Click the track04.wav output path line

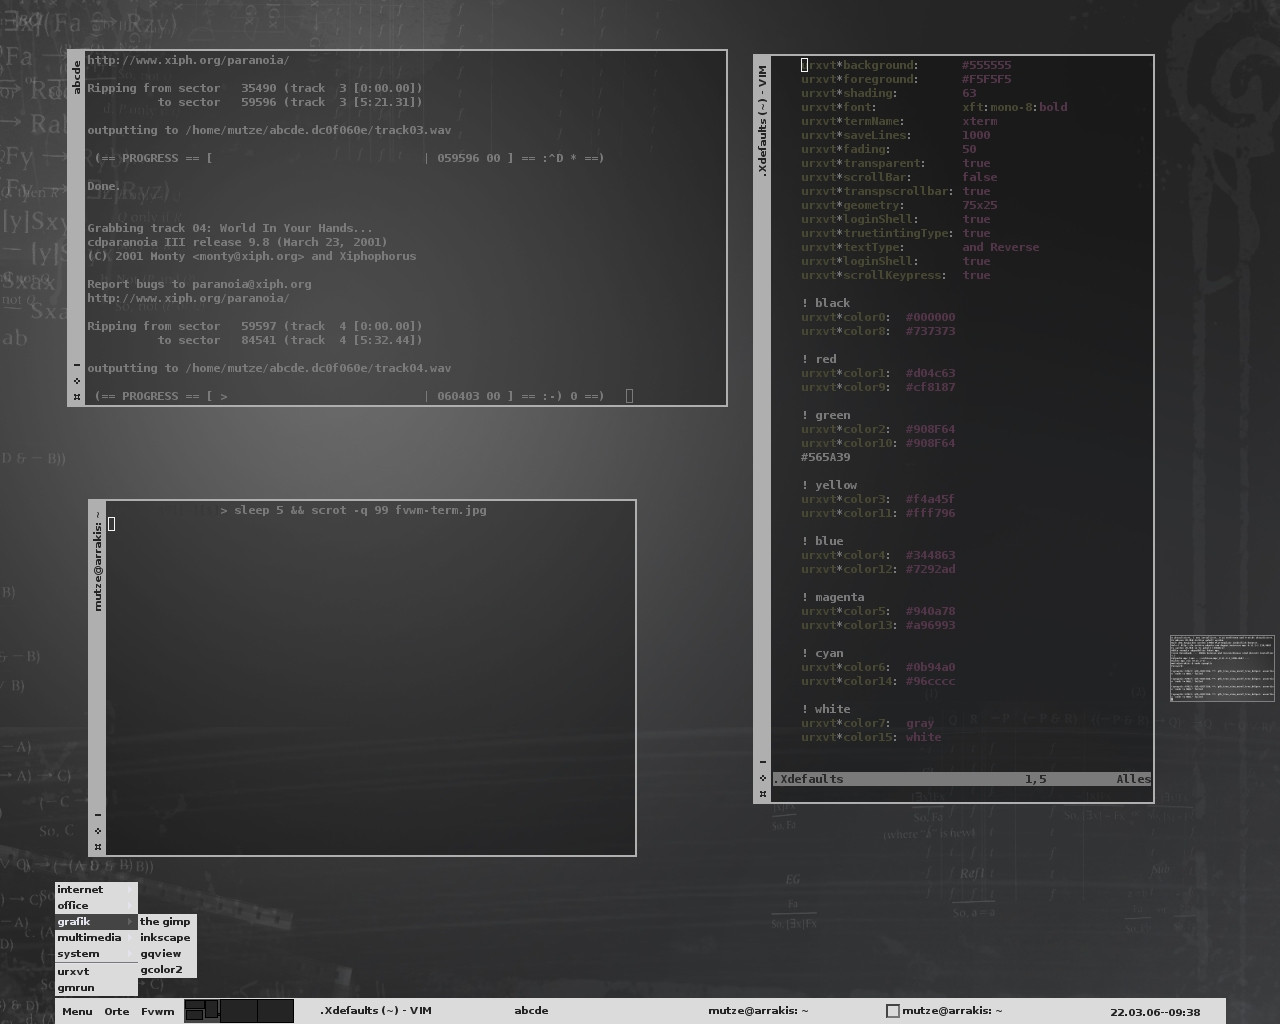pos(269,368)
